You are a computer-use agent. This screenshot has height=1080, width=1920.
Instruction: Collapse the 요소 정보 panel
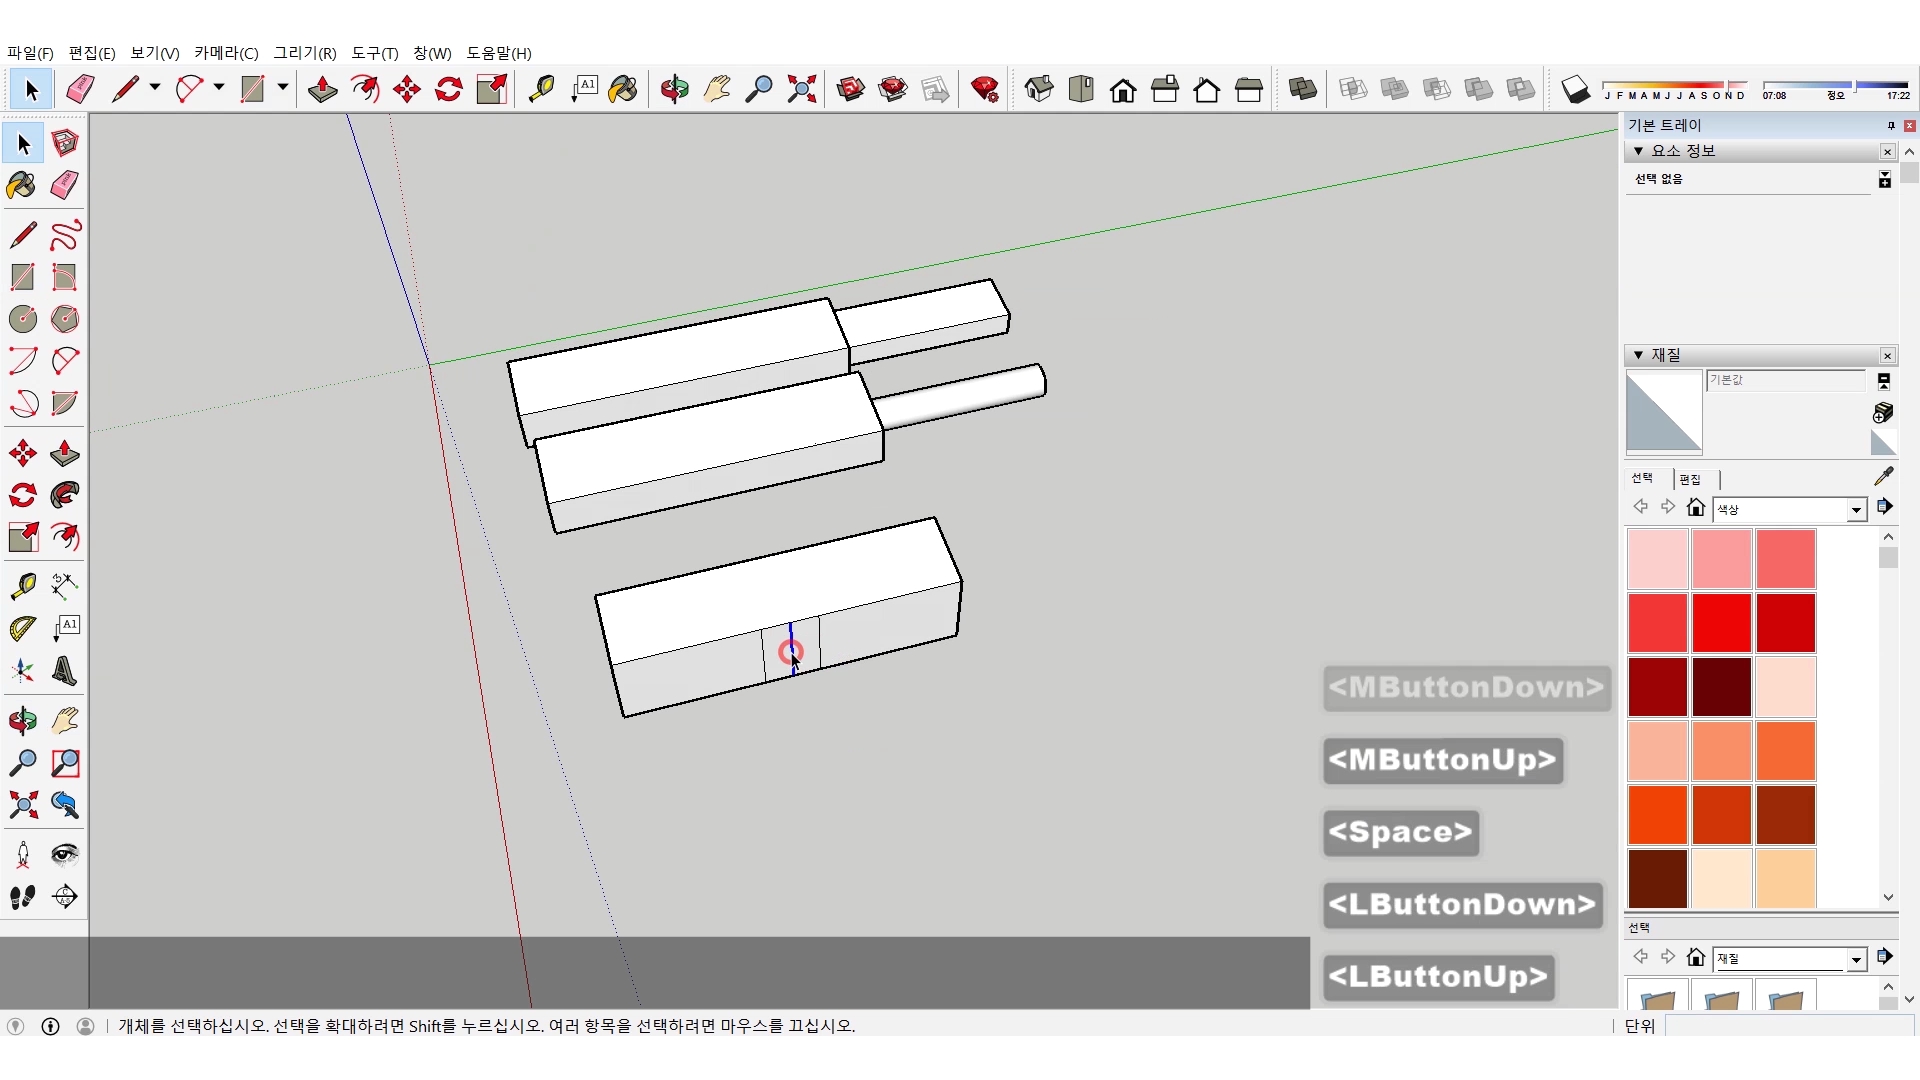click(1638, 151)
